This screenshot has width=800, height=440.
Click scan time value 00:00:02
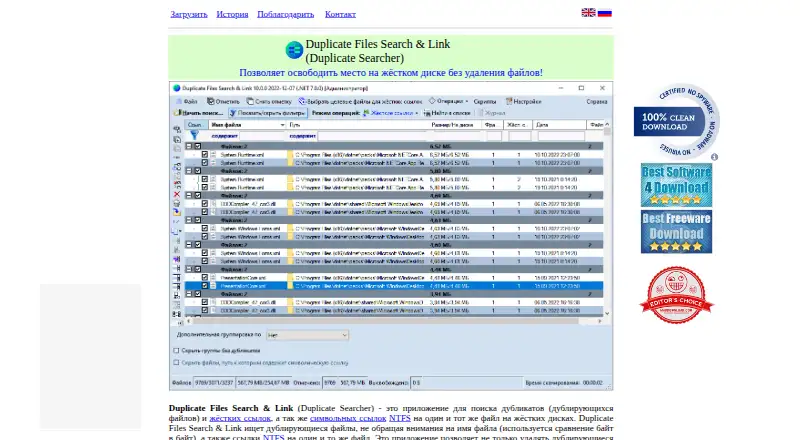click(592, 382)
